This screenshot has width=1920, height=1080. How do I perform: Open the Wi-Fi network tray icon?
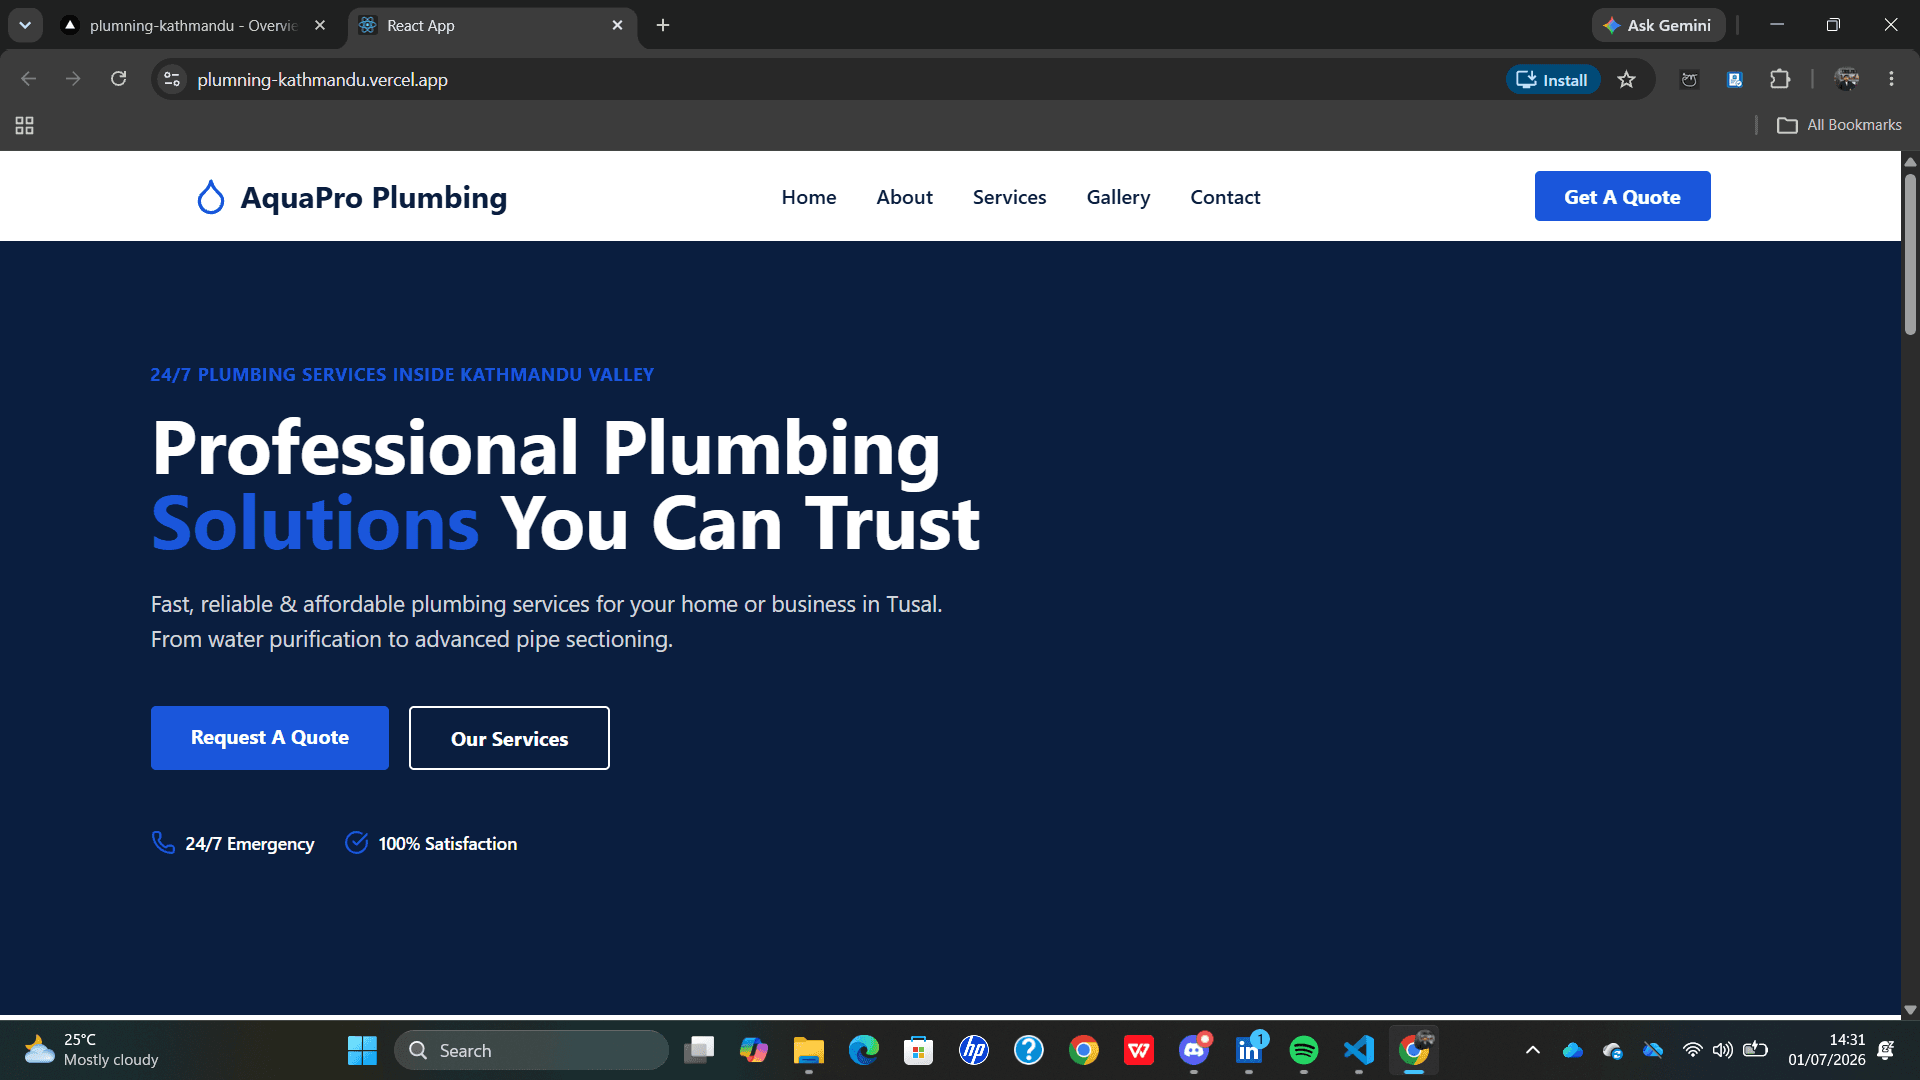point(1692,1050)
